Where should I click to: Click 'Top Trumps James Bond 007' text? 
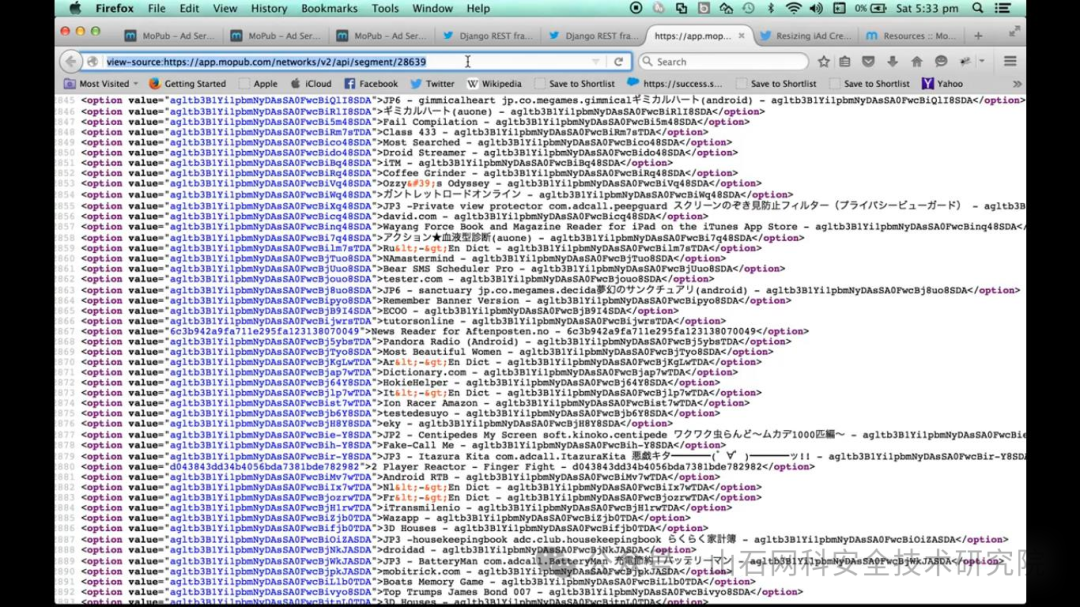coord(457,592)
